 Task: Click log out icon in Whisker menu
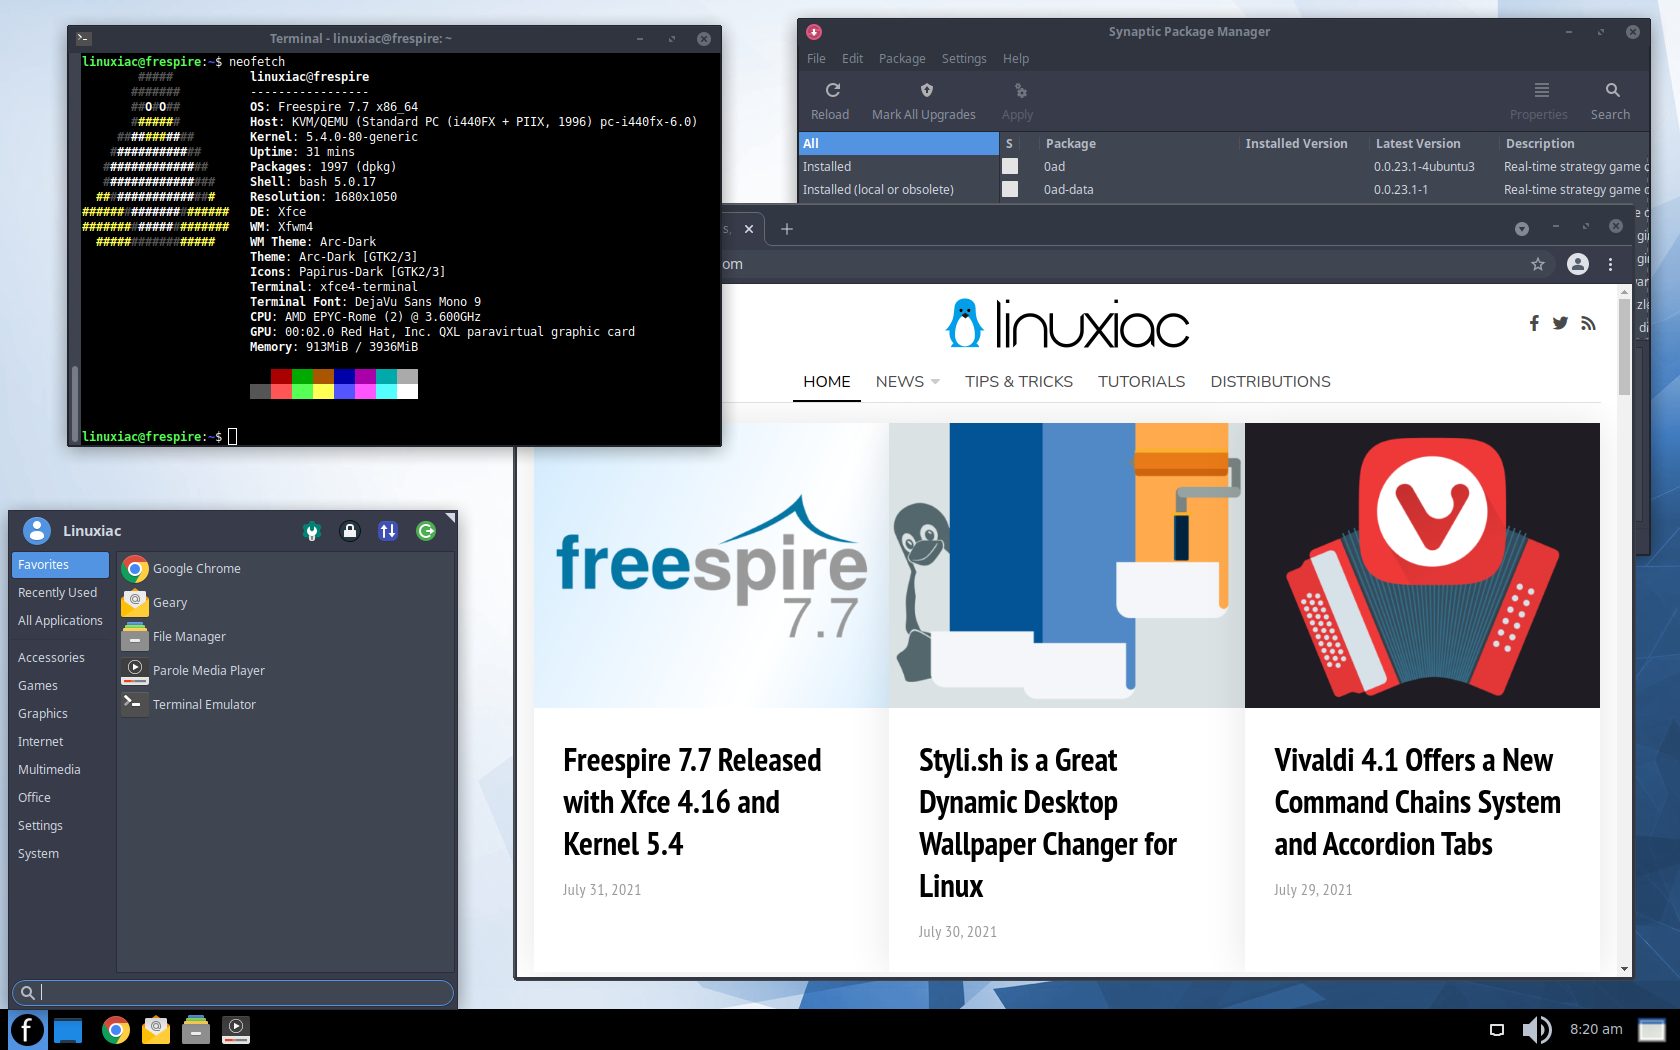tap(426, 531)
